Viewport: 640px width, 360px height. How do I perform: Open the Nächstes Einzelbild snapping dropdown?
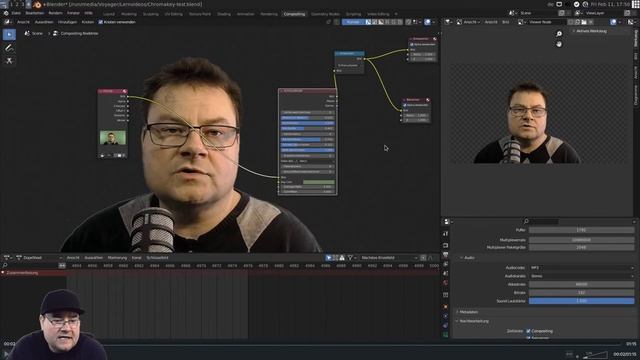pos(389,258)
